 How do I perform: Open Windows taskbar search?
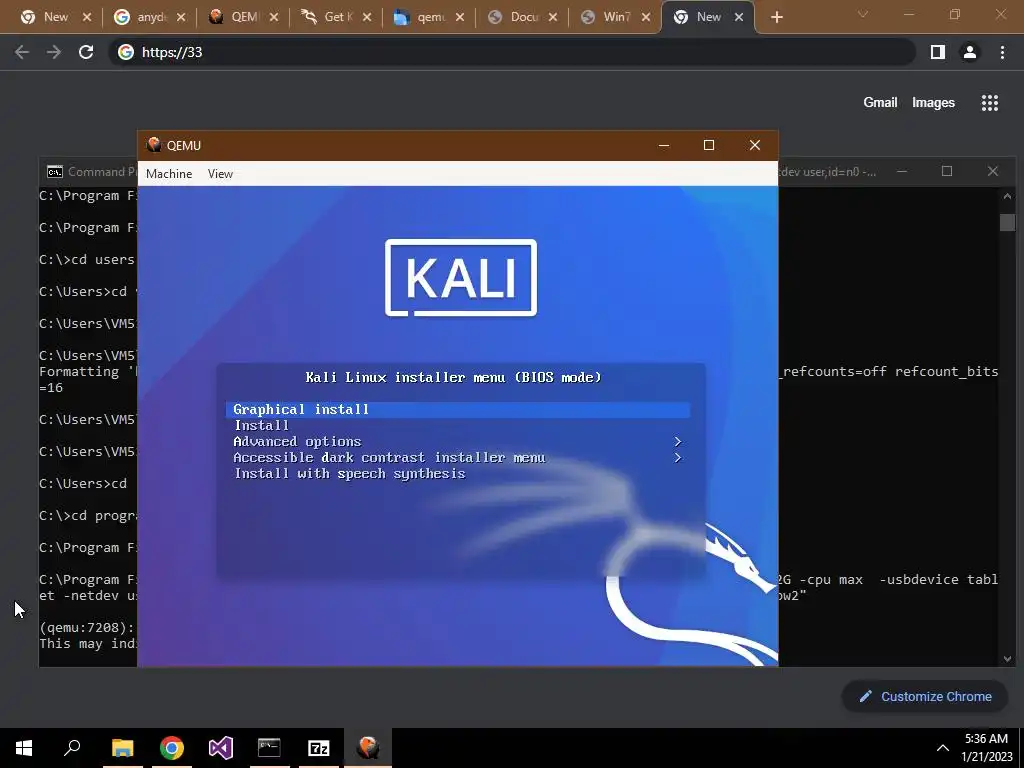click(x=72, y=748)
